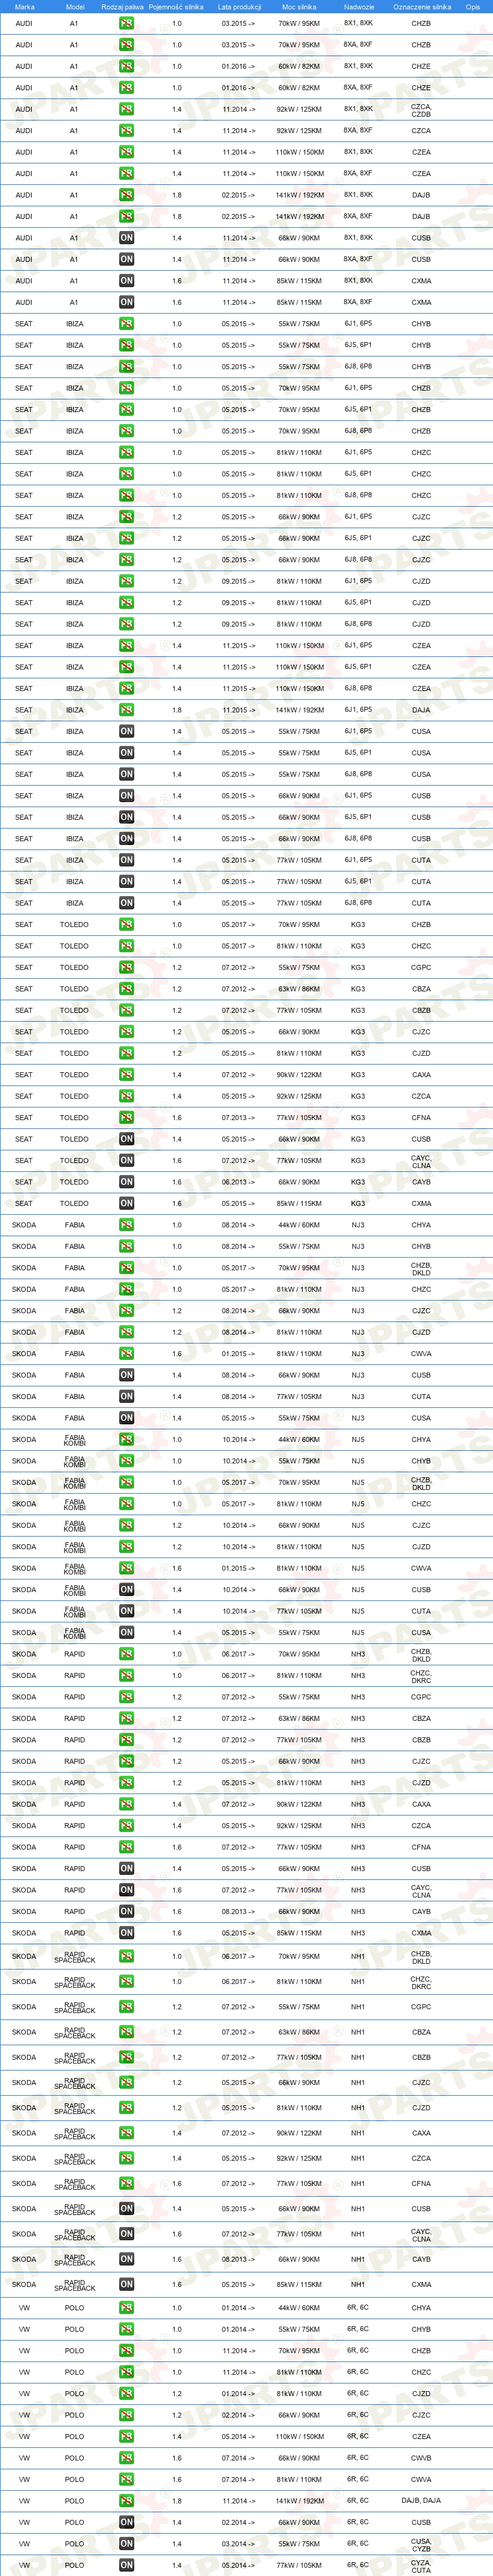
Task: Click the Nadwozie column header
Action: coord(358,7)
